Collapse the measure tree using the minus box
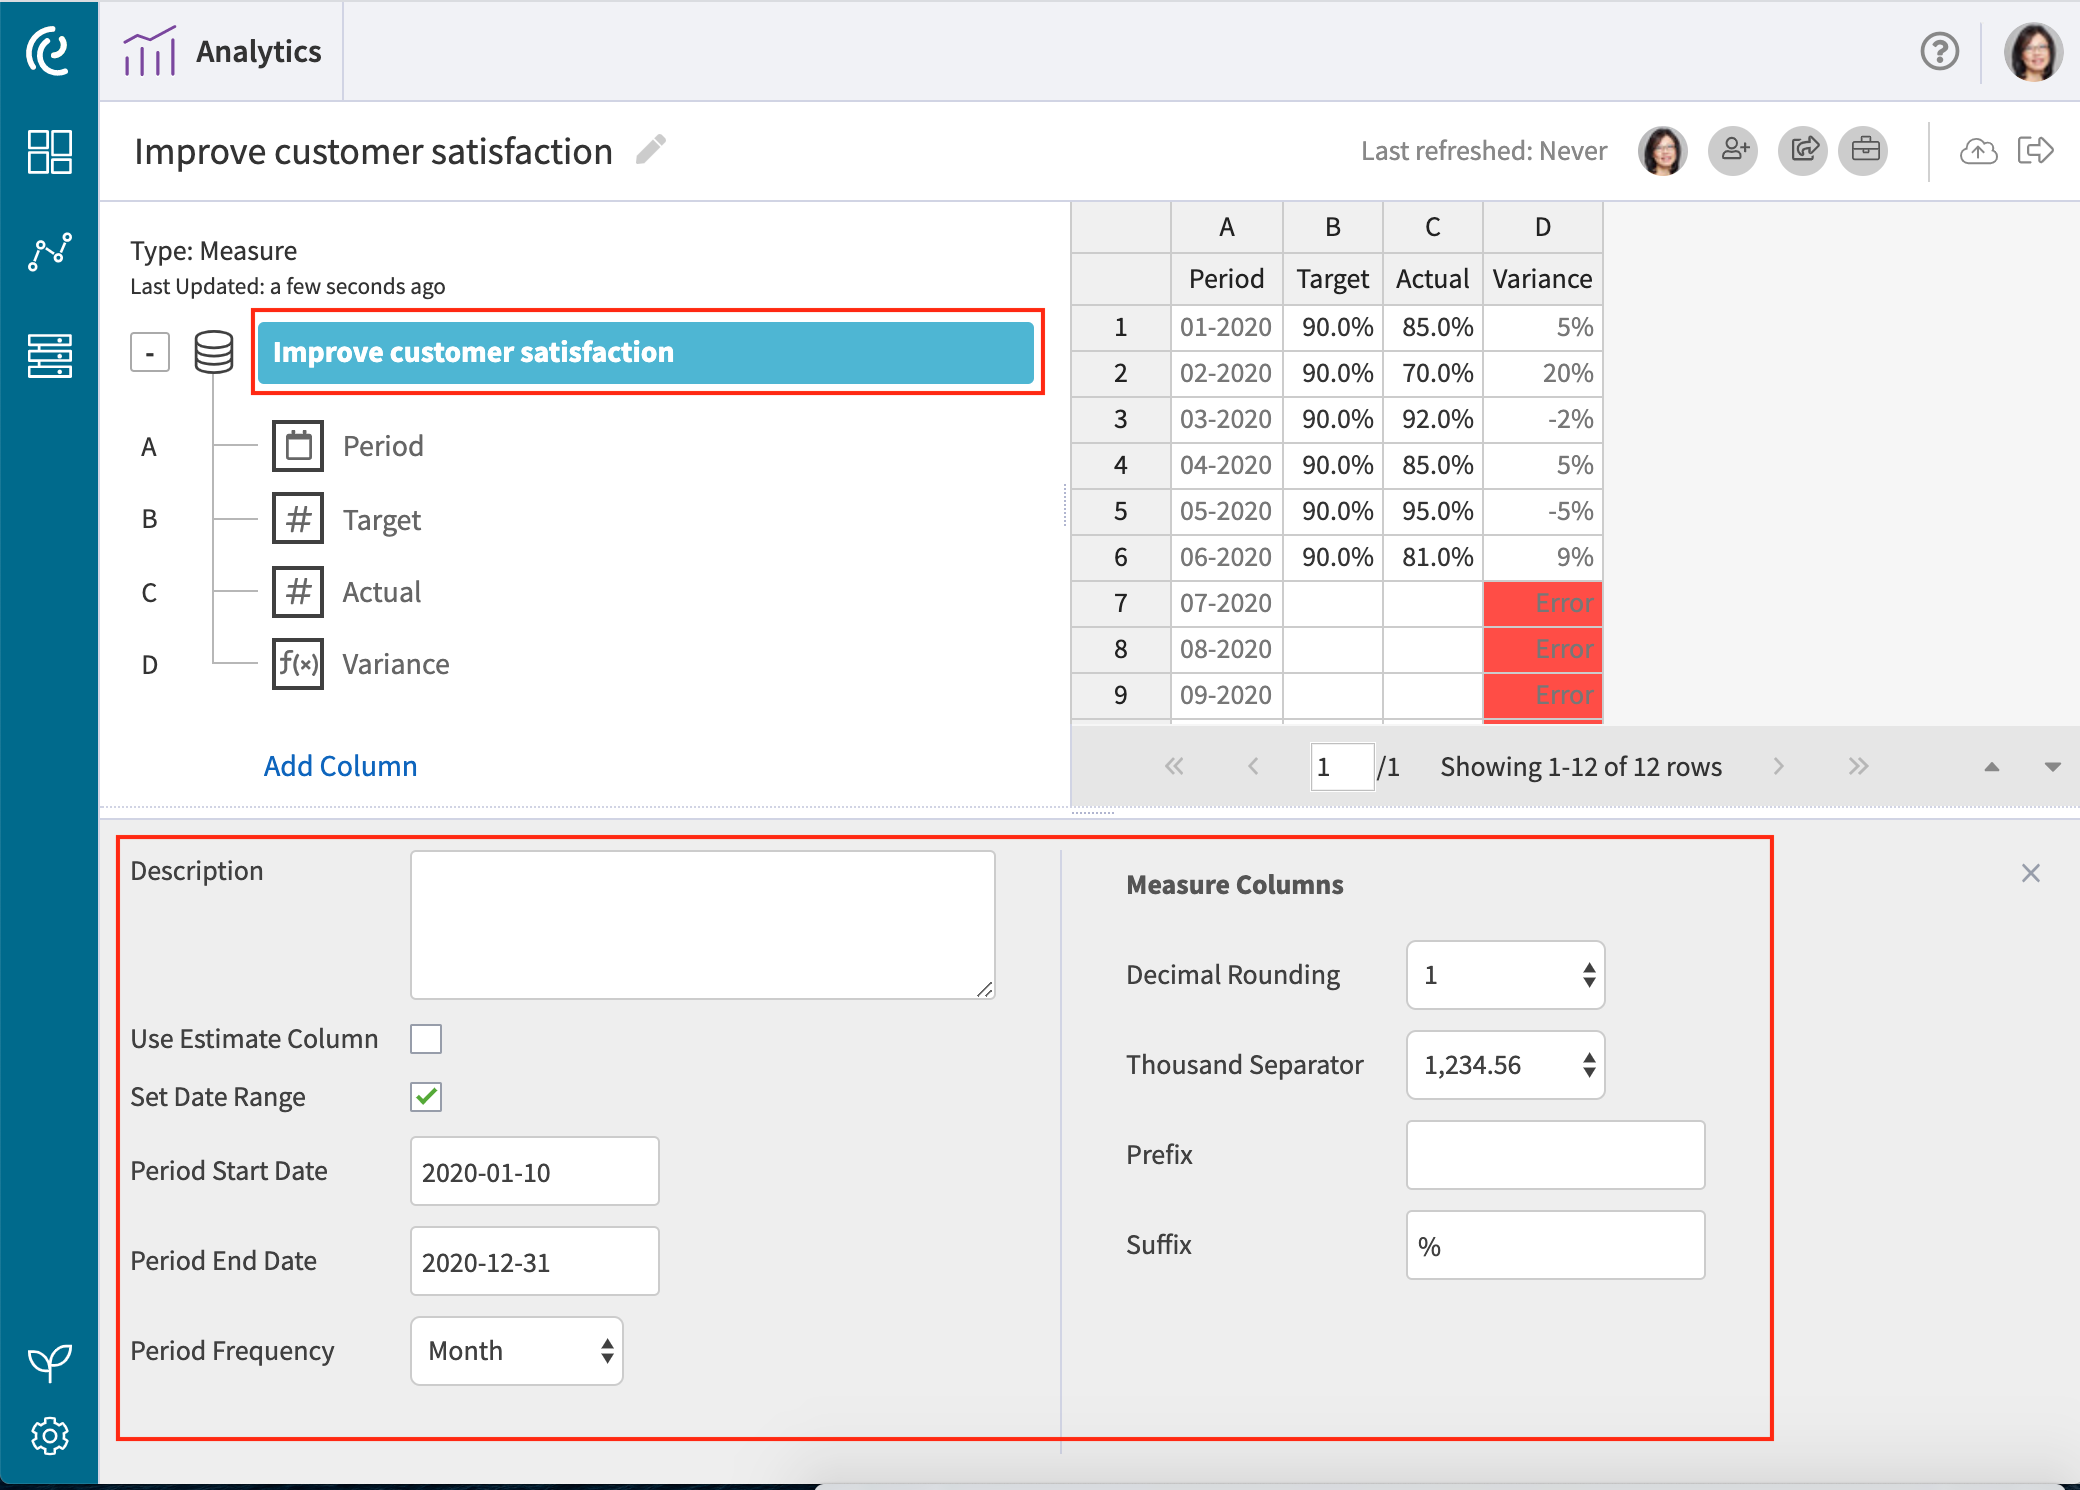The height and width of the screenshot is (1490, 2080). [x=149, y=351]
